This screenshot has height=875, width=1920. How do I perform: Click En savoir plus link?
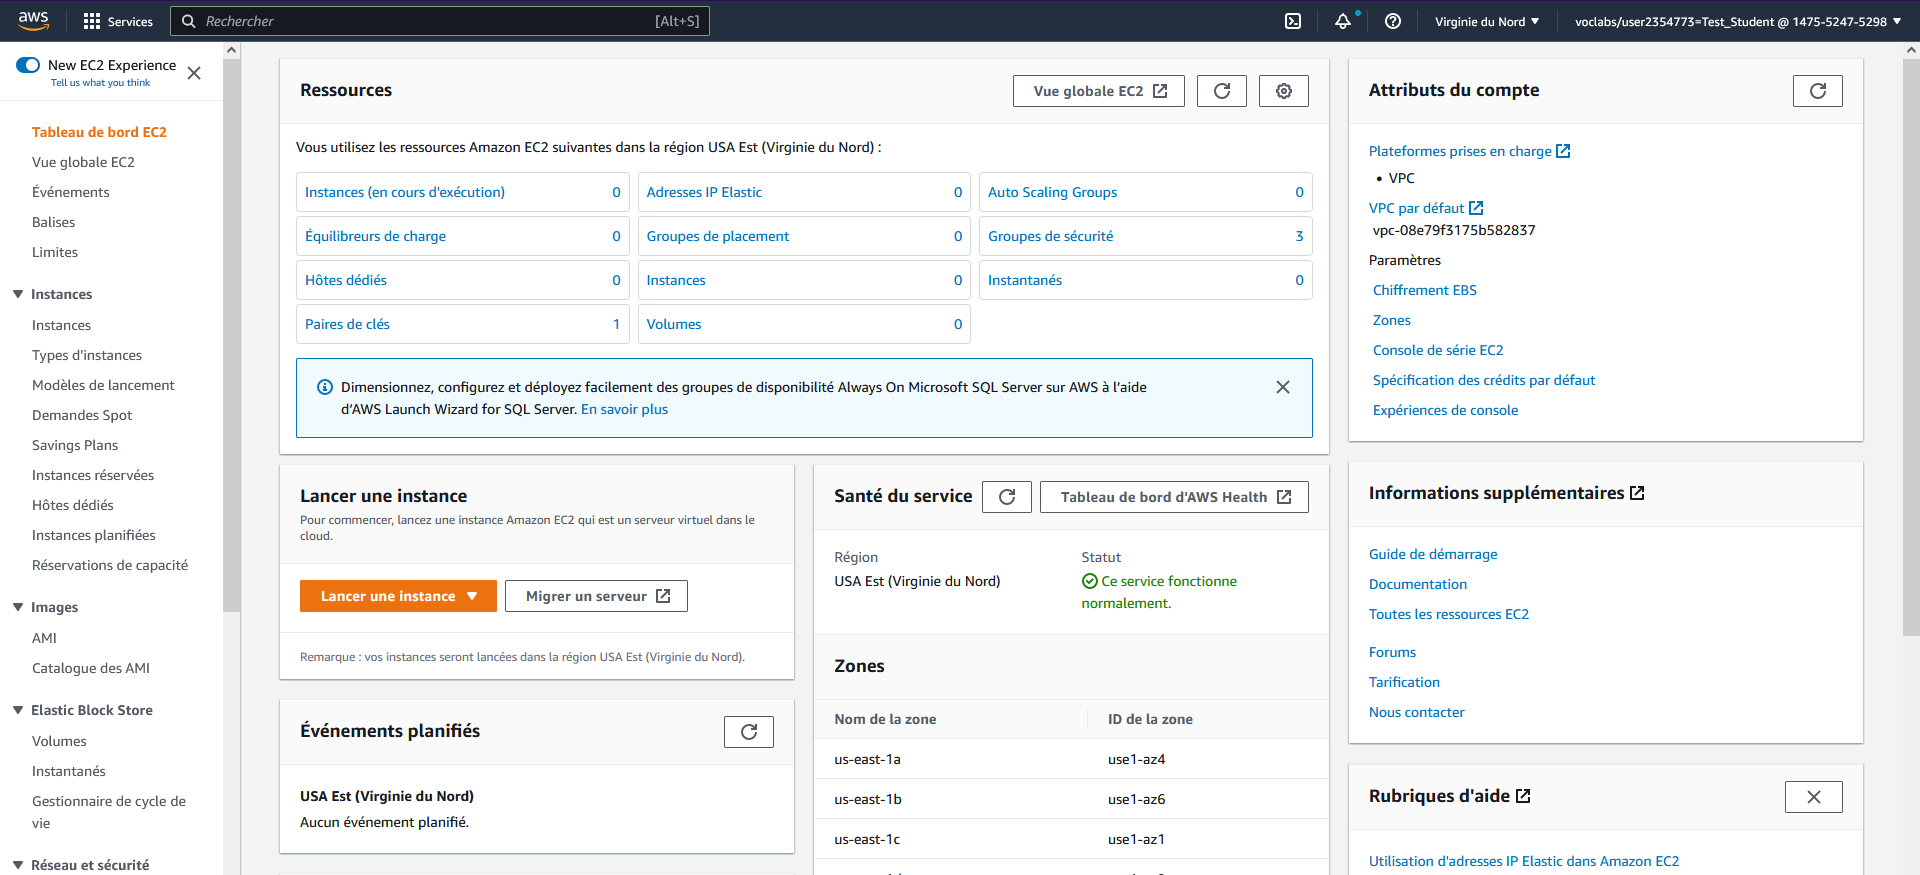point(624,409)
